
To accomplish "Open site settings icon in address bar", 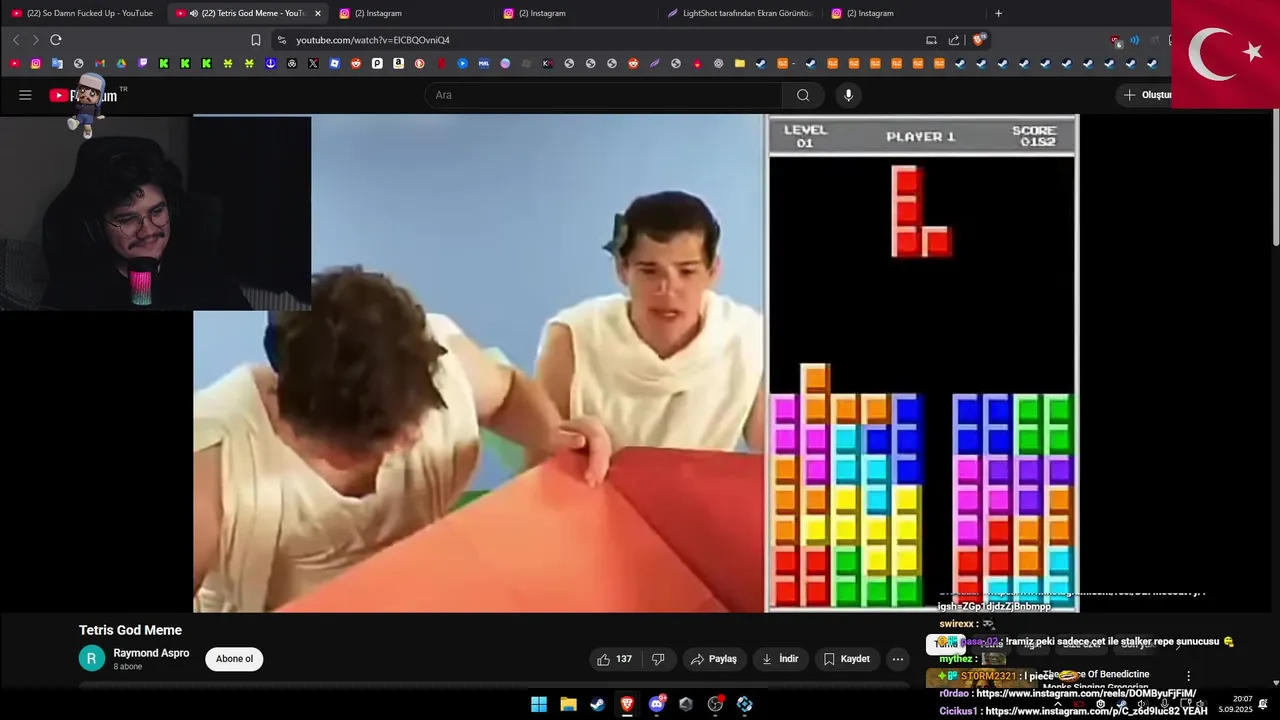I will (282, 40).
